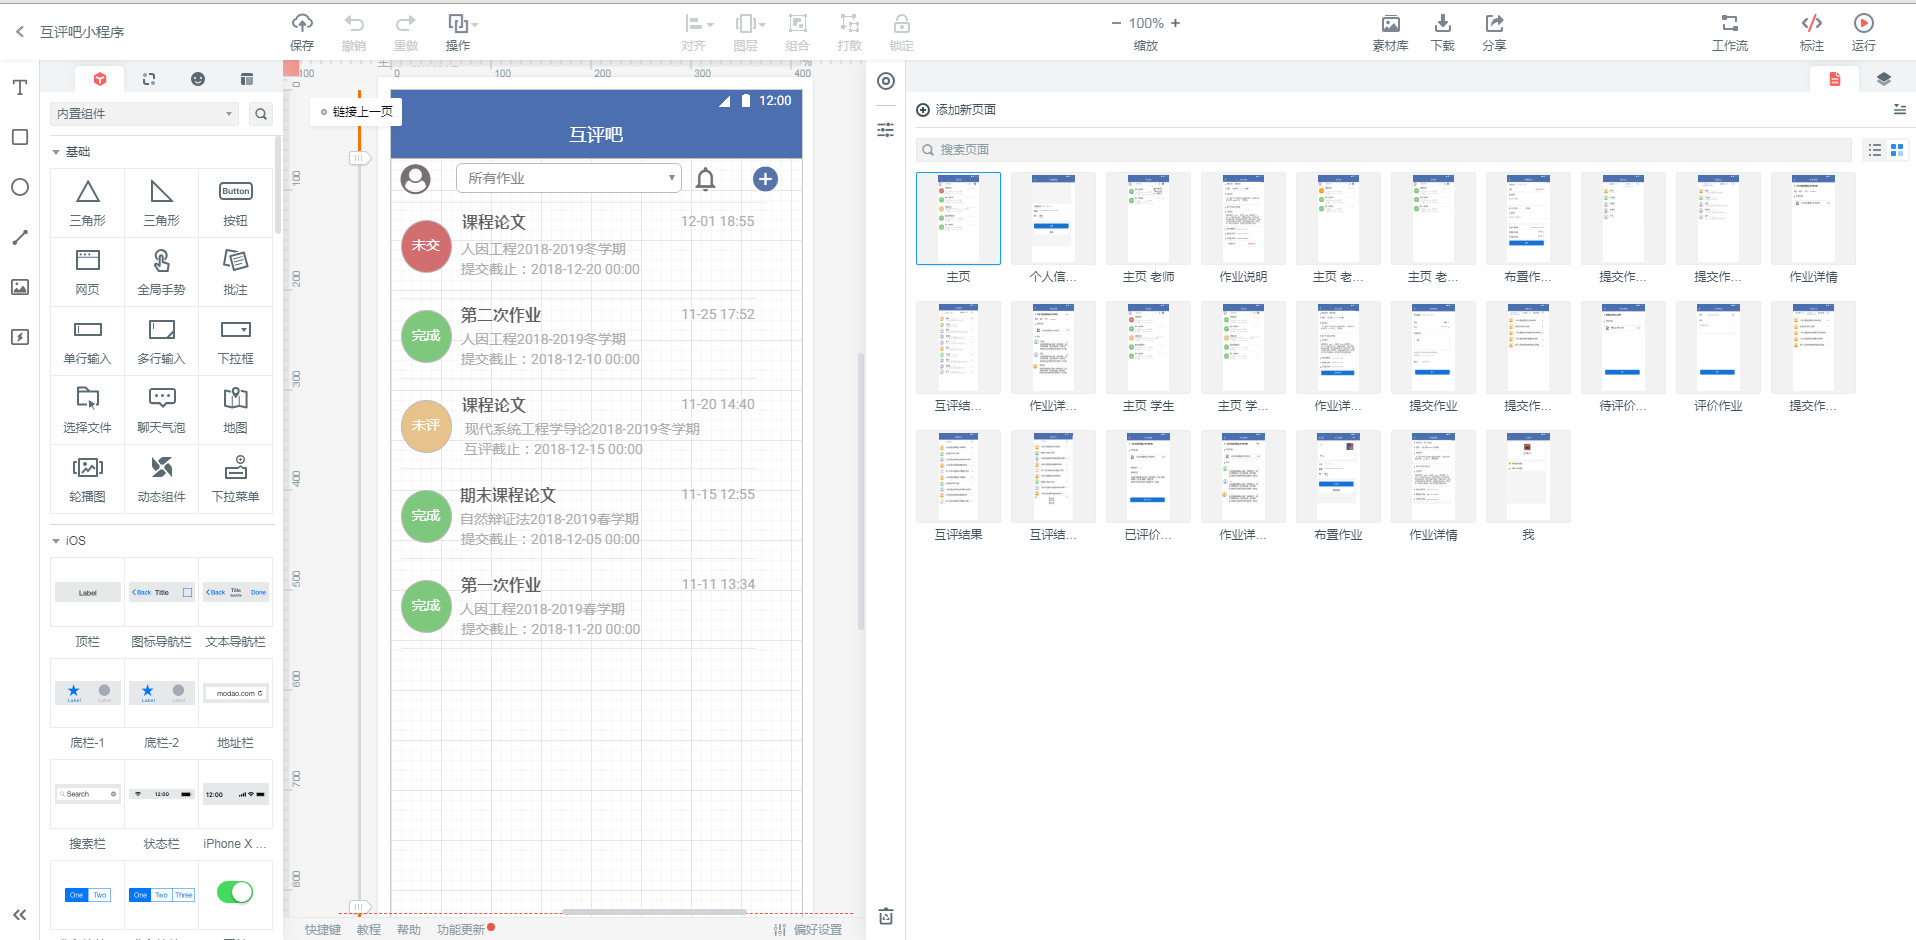
Task: Click the 搜索页面 search field
Action: point(1384,150)
